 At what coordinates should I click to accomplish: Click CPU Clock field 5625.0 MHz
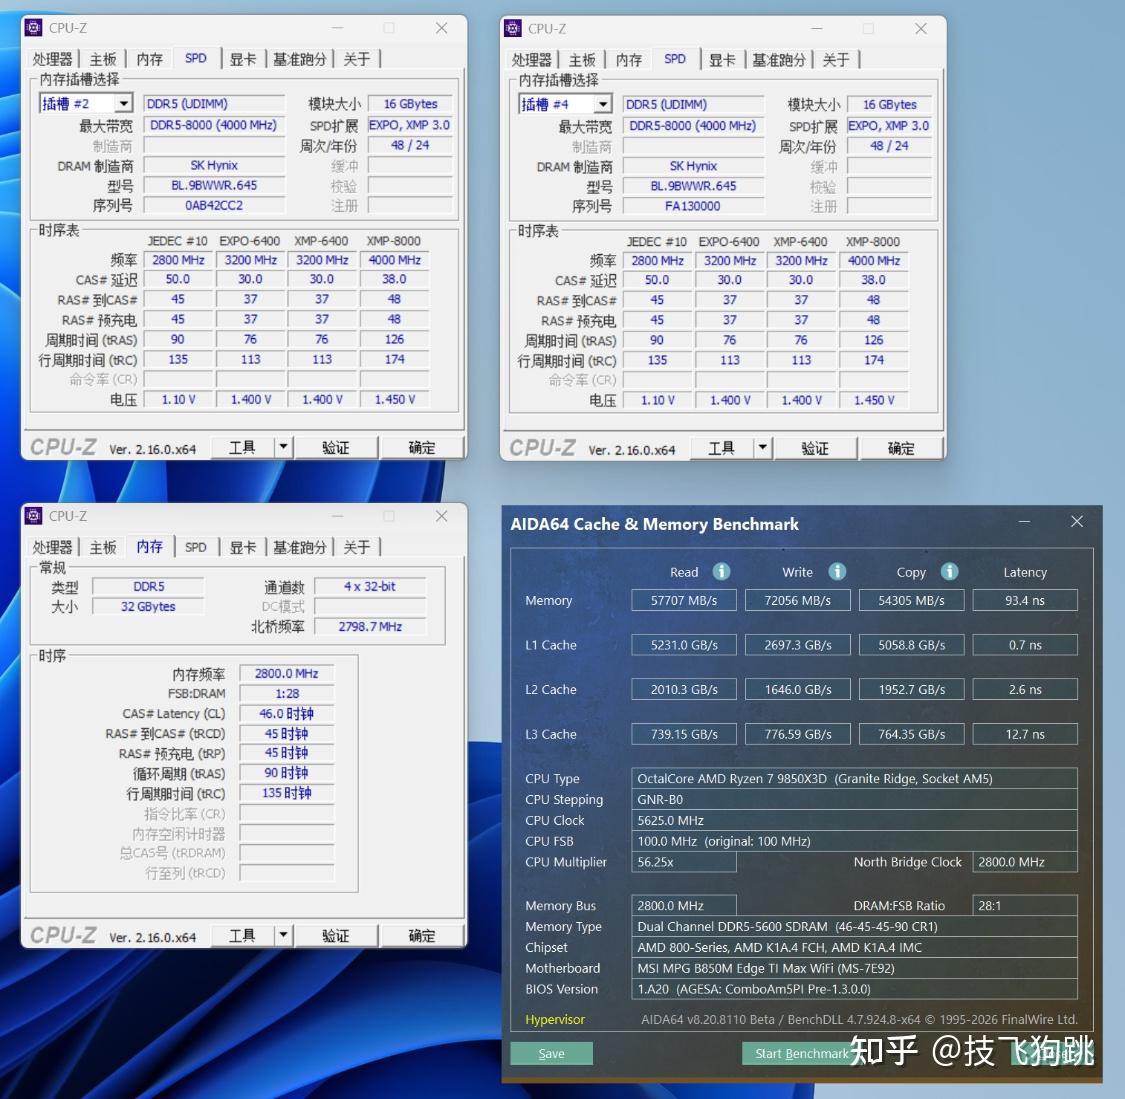[x=854, y=820]
